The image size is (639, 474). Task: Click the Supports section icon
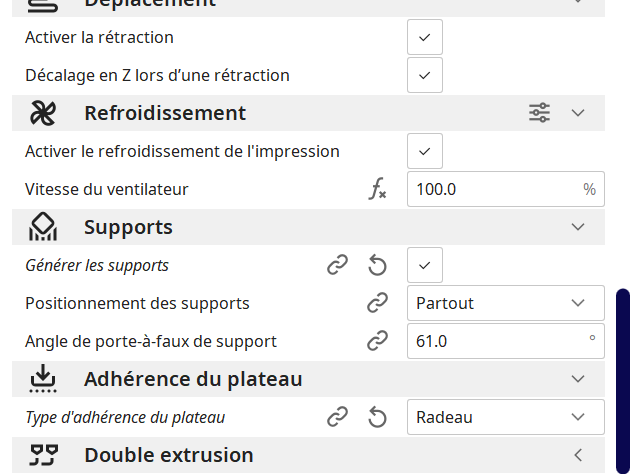pyautogui.click(x=43, y=228)
